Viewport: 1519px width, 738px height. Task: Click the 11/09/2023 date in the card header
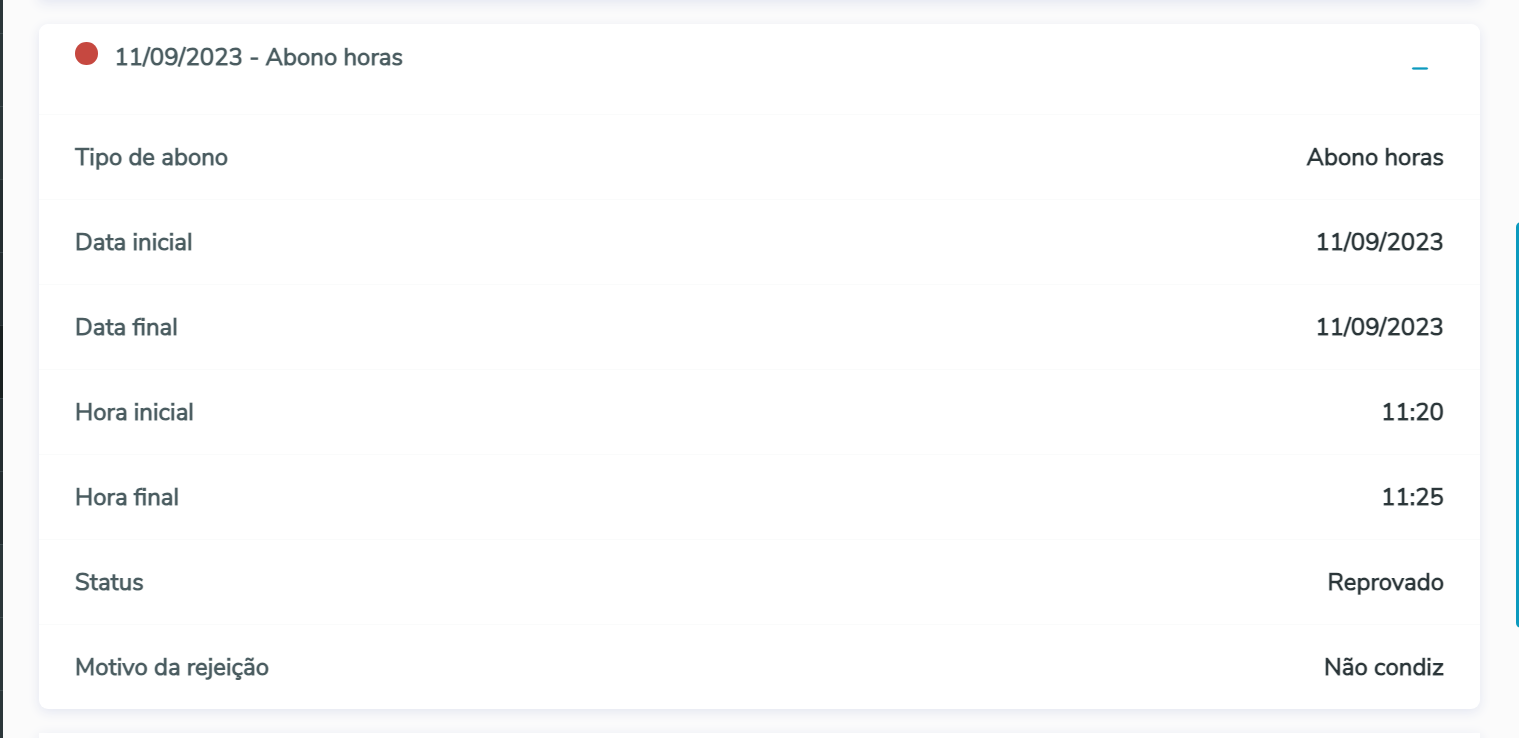tap(179, 58)
